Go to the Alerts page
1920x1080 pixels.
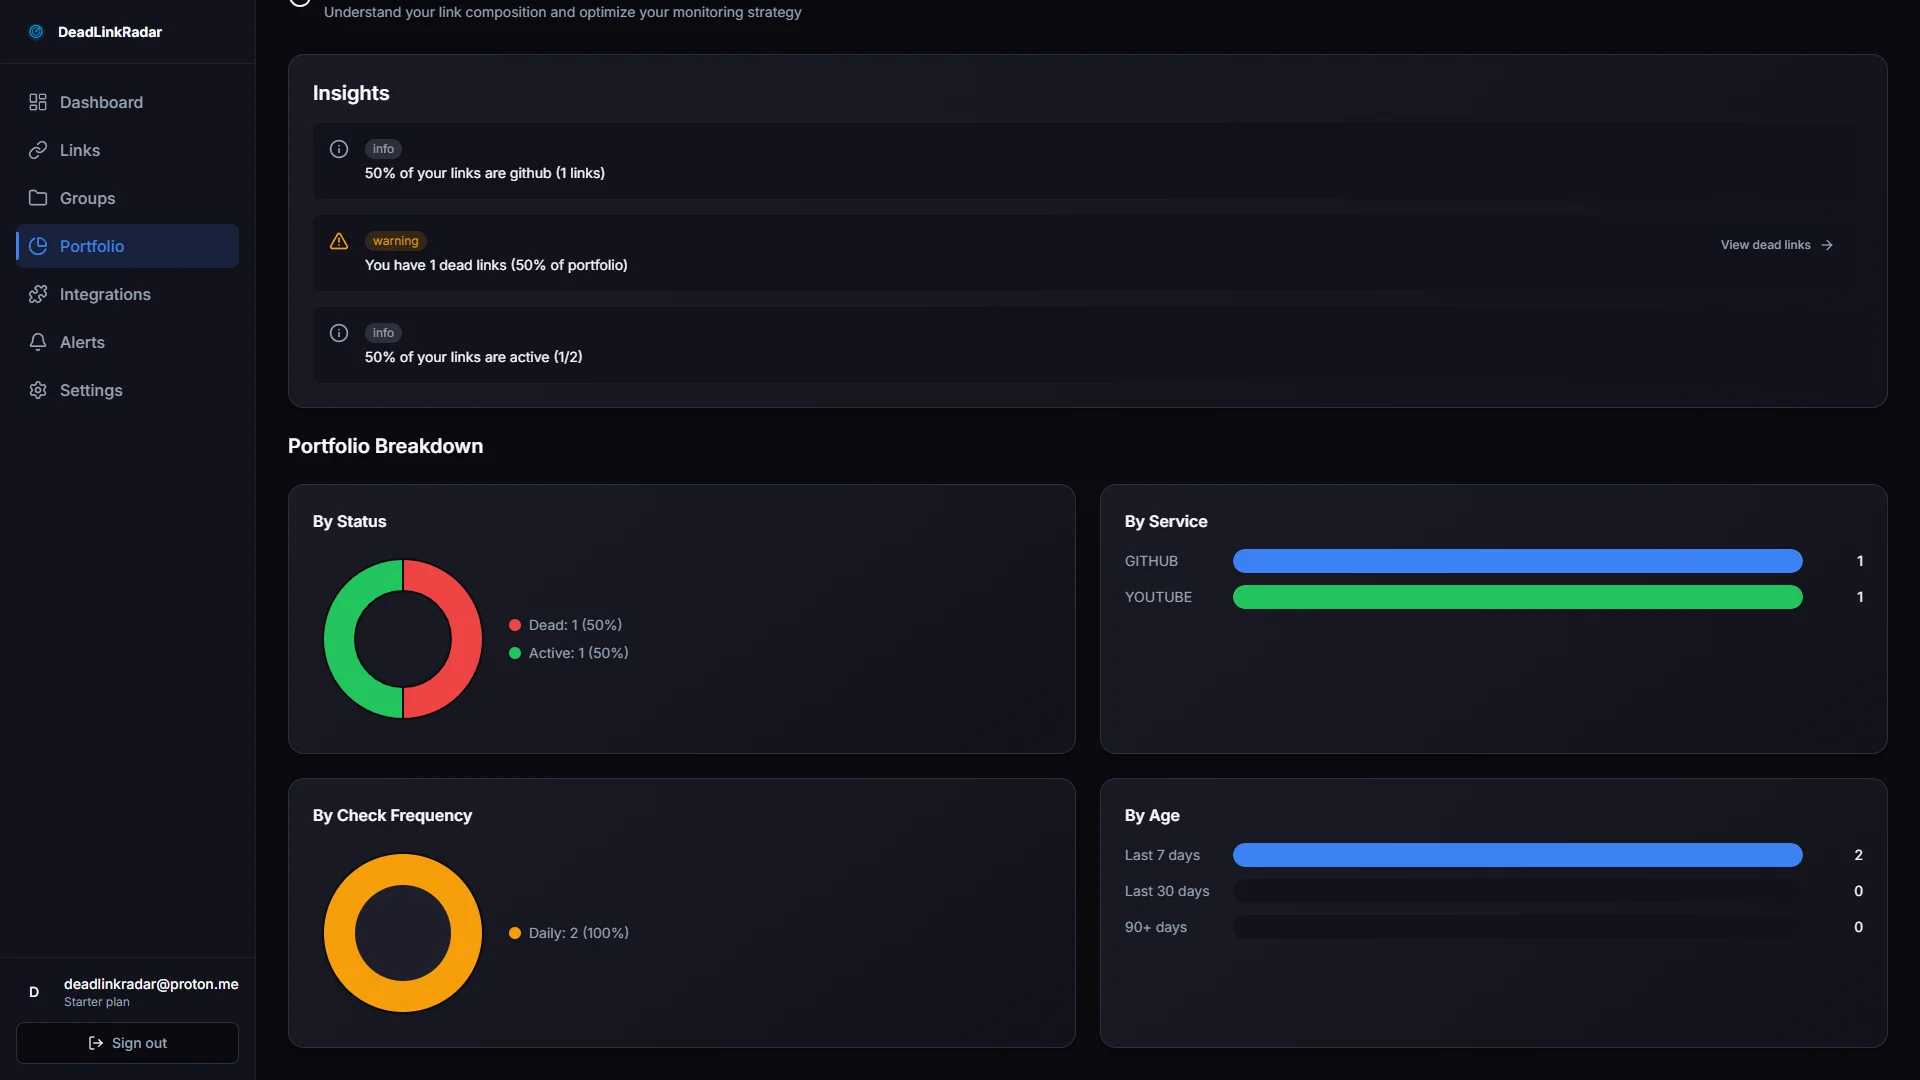[82, 342]
